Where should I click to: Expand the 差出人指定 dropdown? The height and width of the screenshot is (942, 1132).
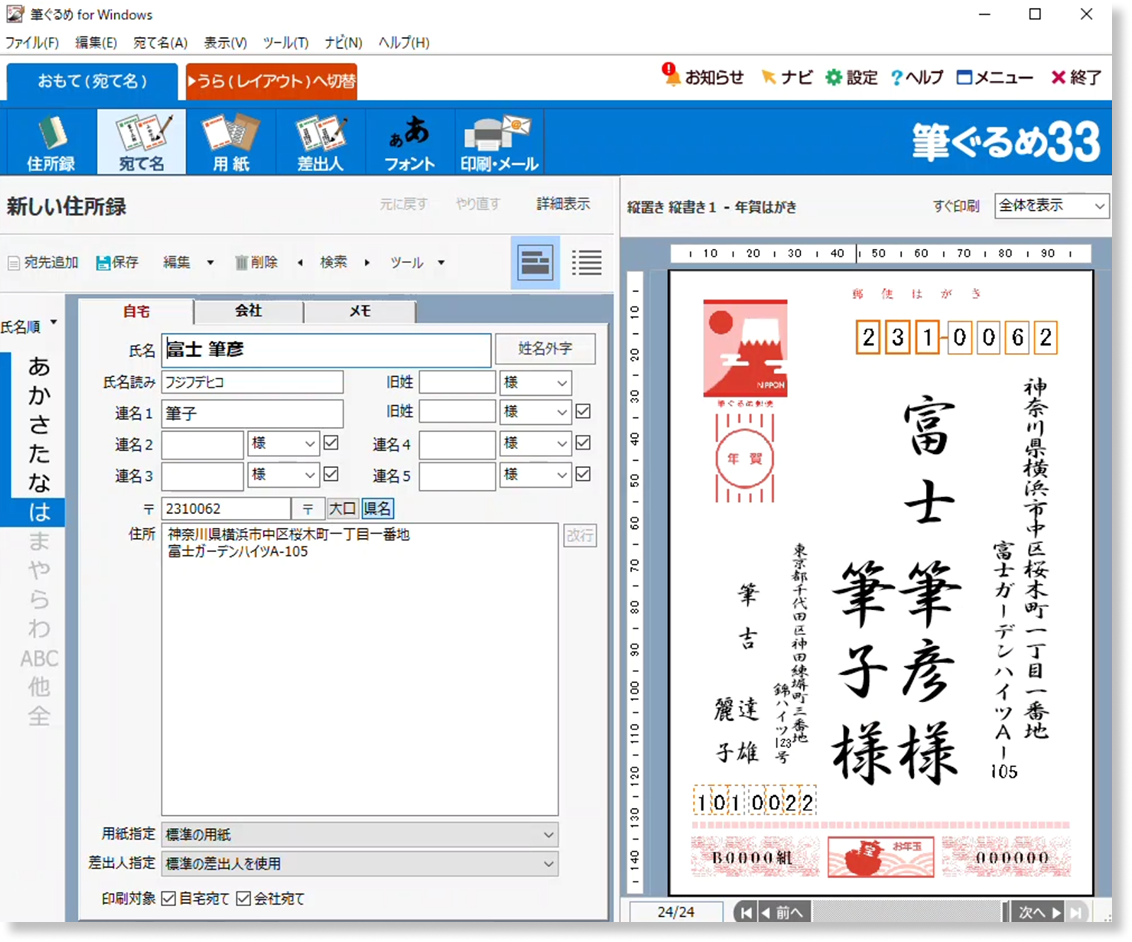click(548, 863)
